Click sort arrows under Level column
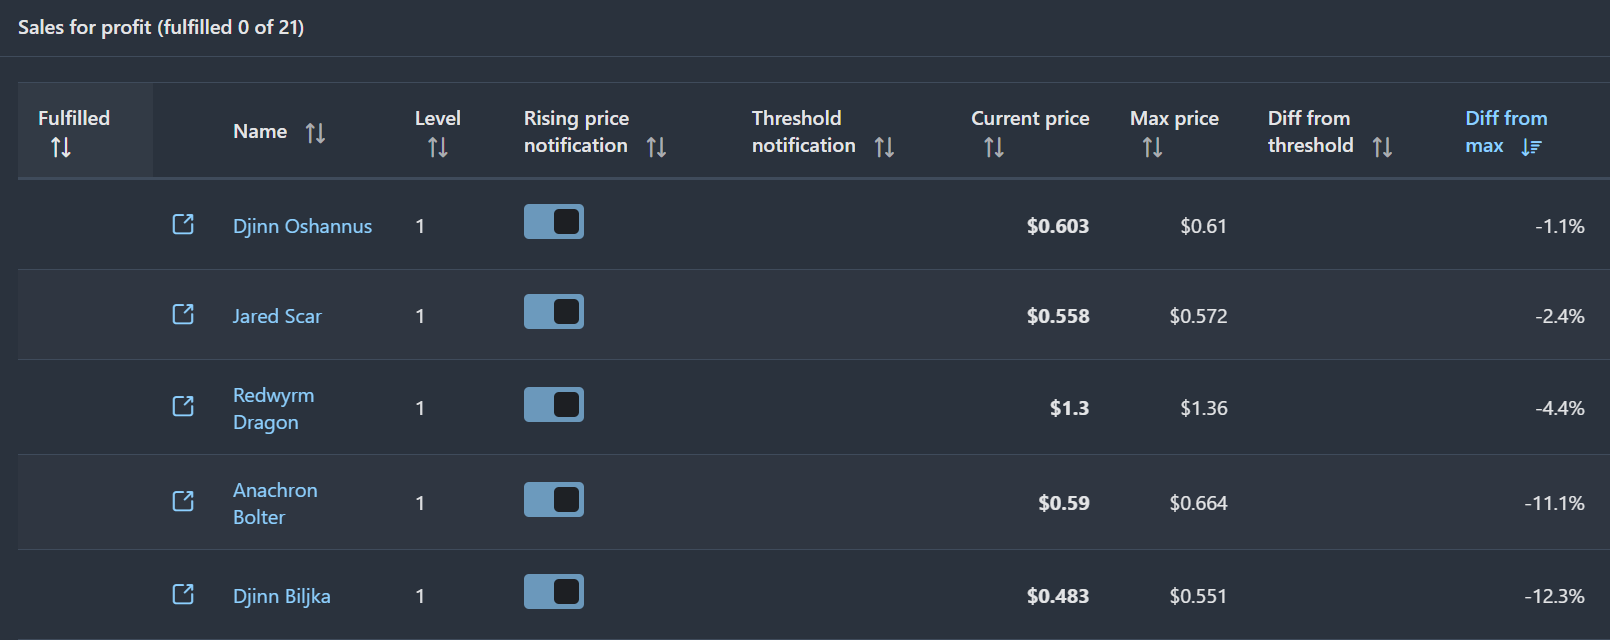The width and height of the screenshot is (1610, 640). coord(438,148)
